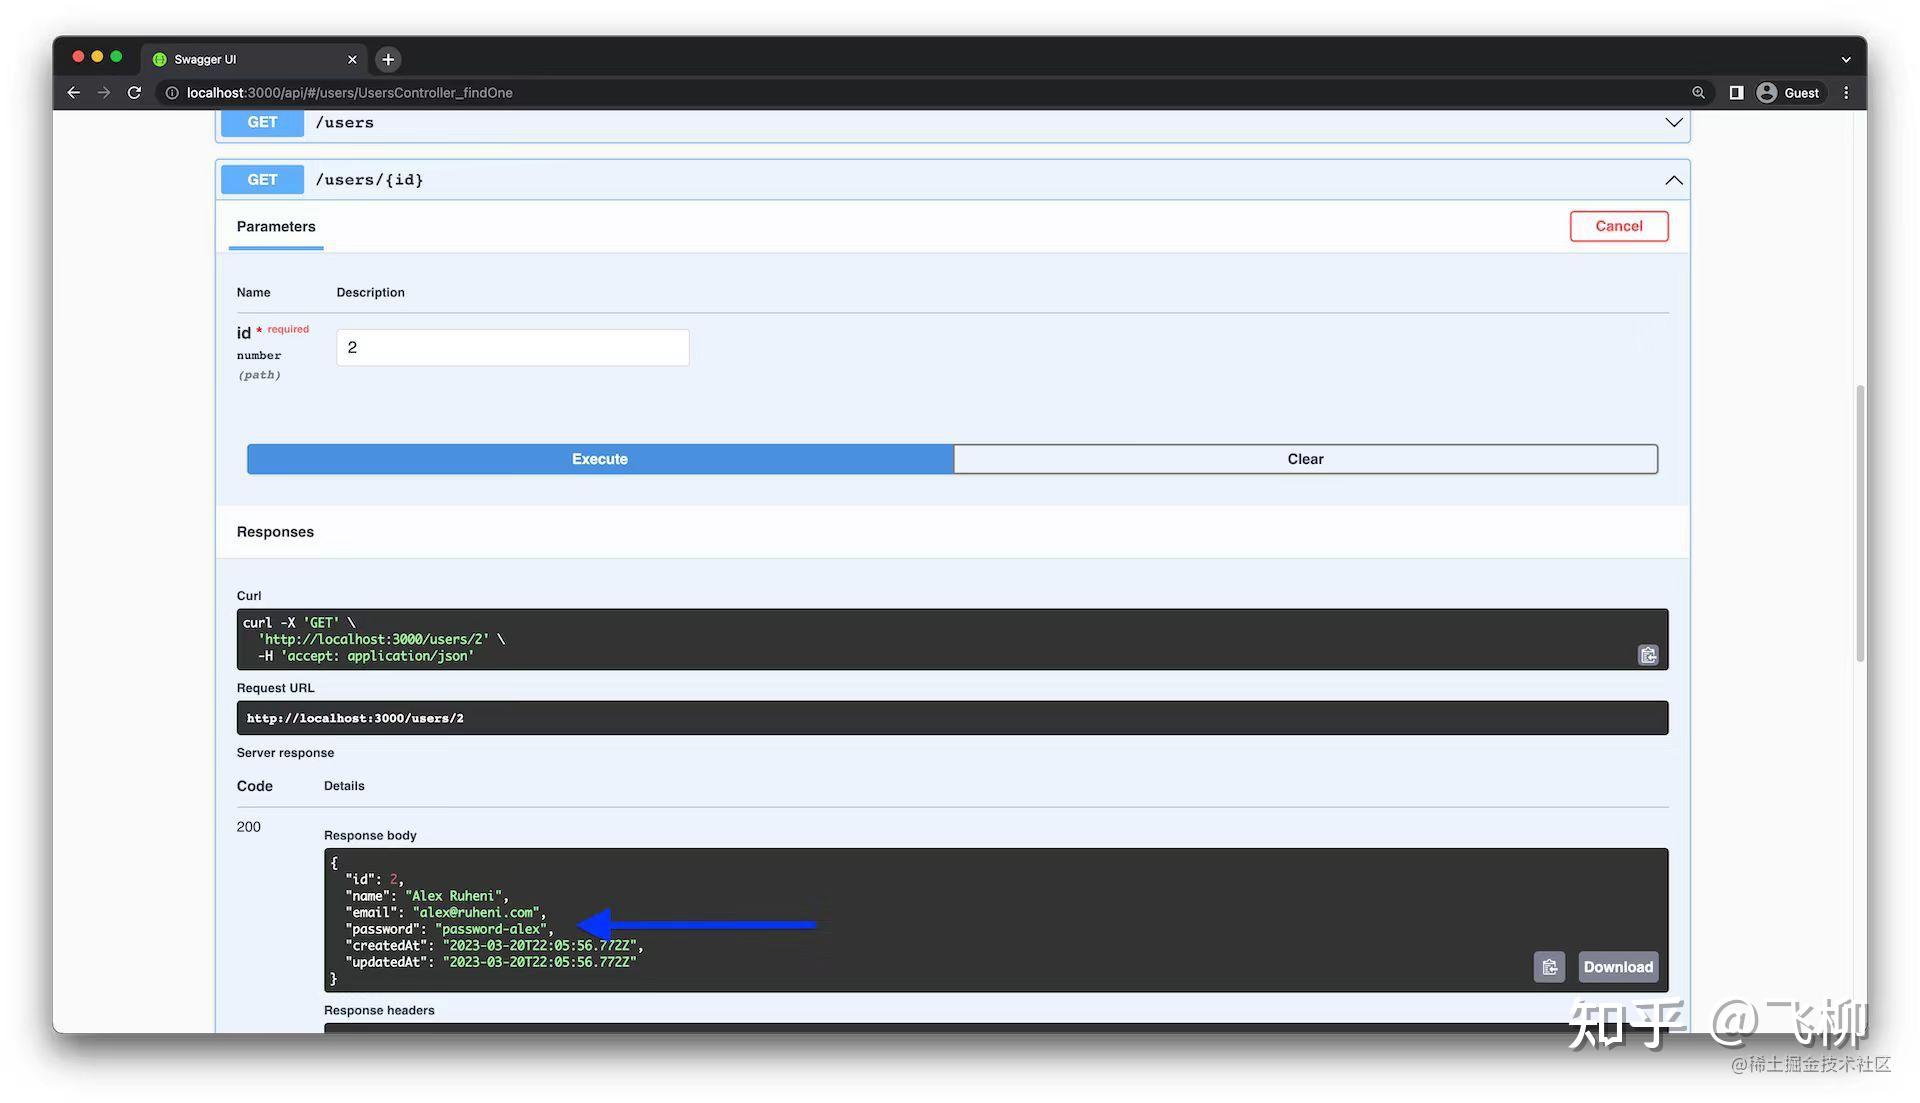The image size is (1920, 1103).
Task: Toggle visibility of server response code 200
Action: click(248, 826)
